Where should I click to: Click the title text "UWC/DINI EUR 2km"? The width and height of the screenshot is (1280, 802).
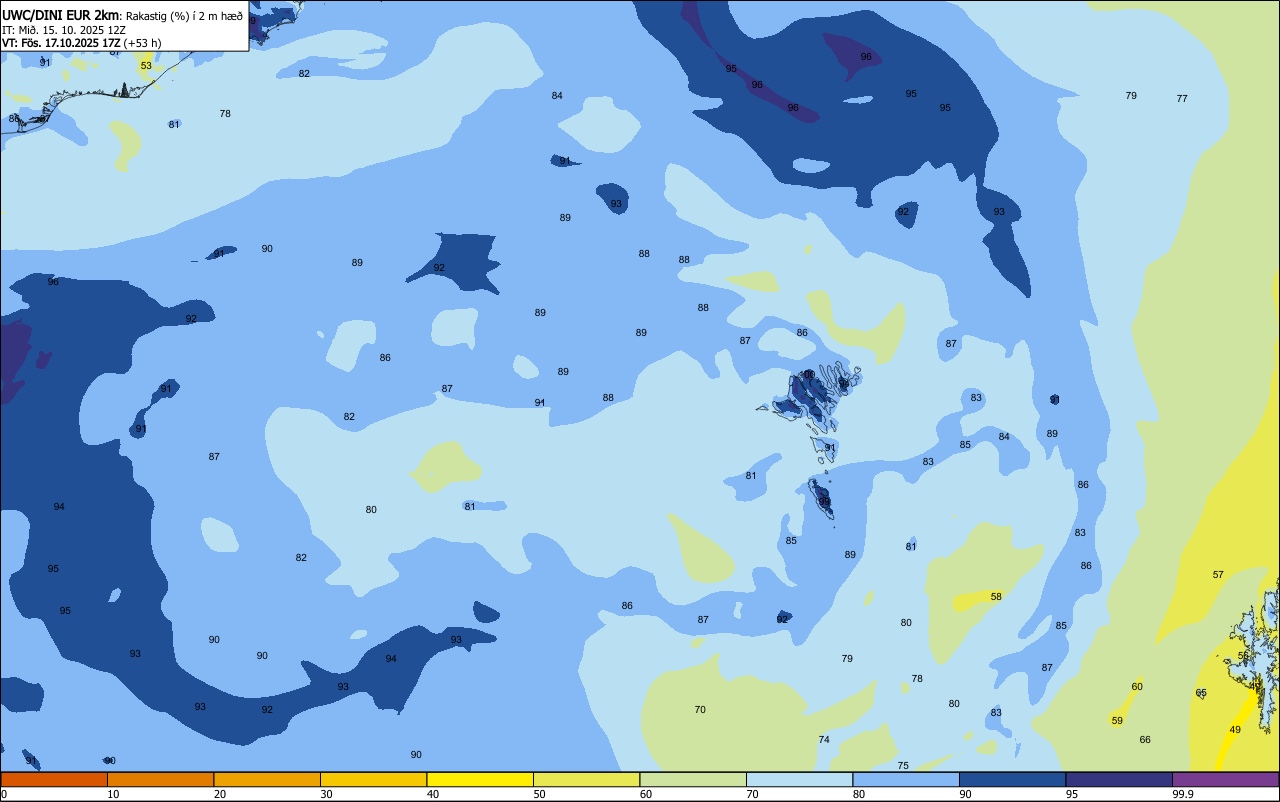click(x=60, y=15)
